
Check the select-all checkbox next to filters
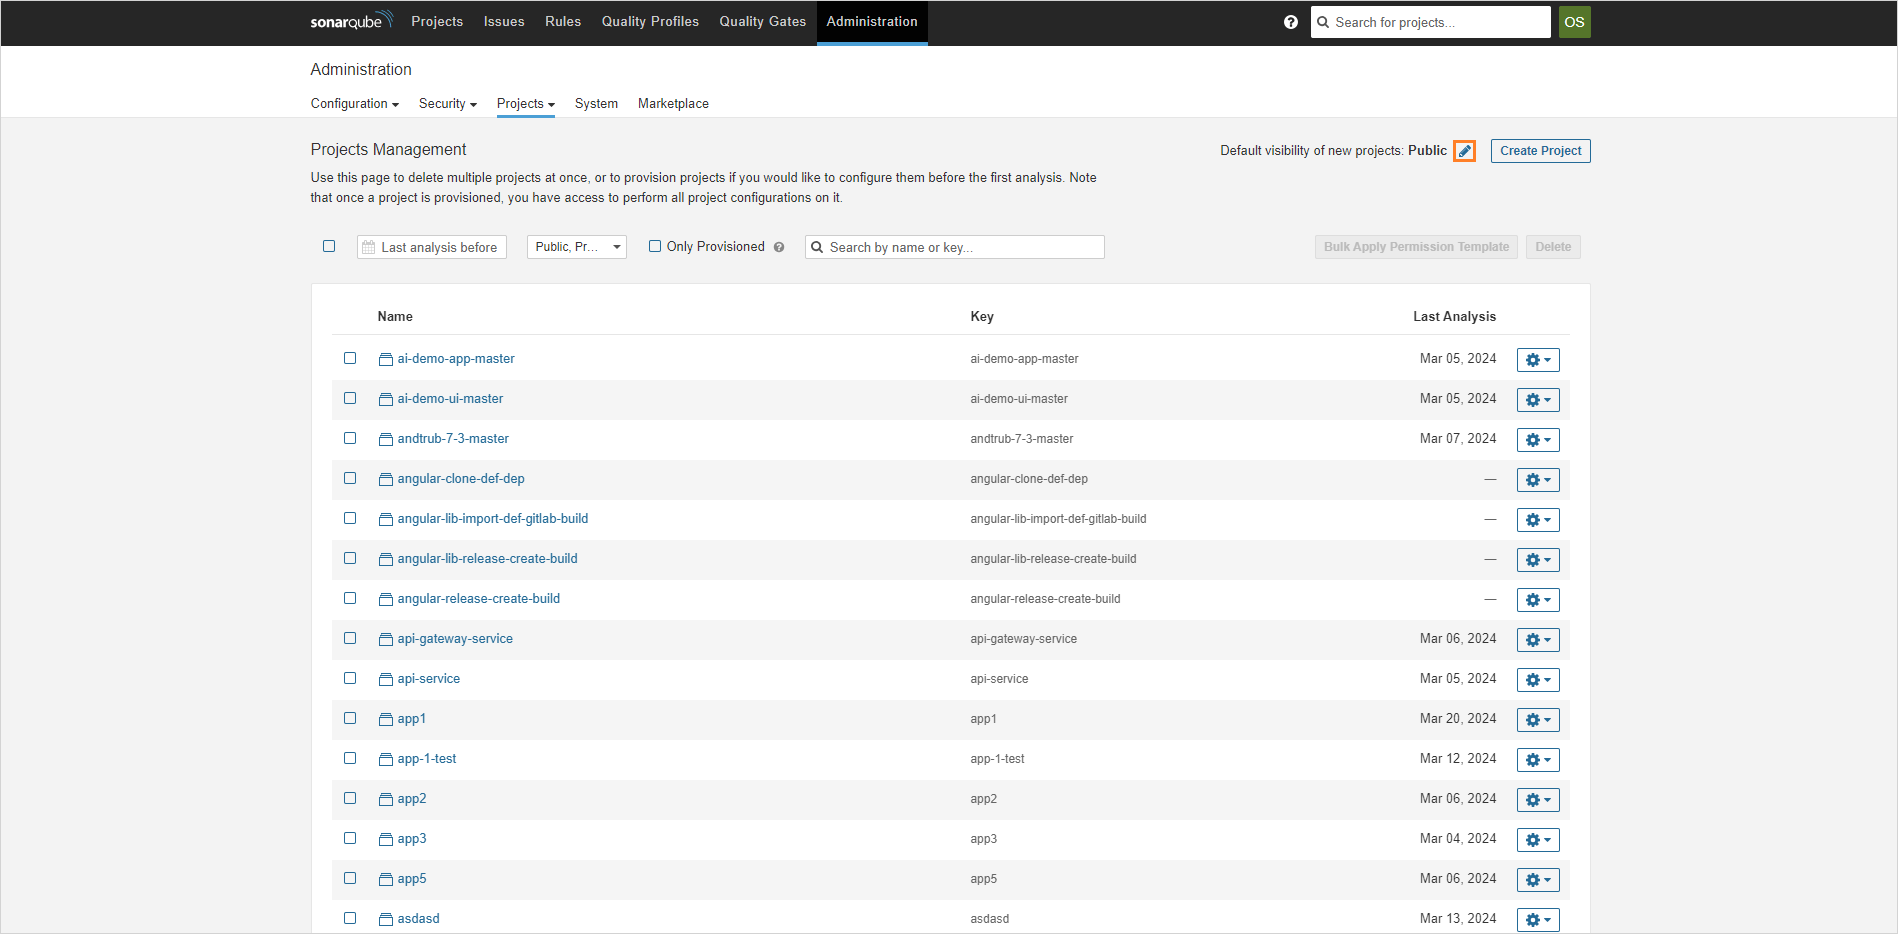tap(329, 246)
